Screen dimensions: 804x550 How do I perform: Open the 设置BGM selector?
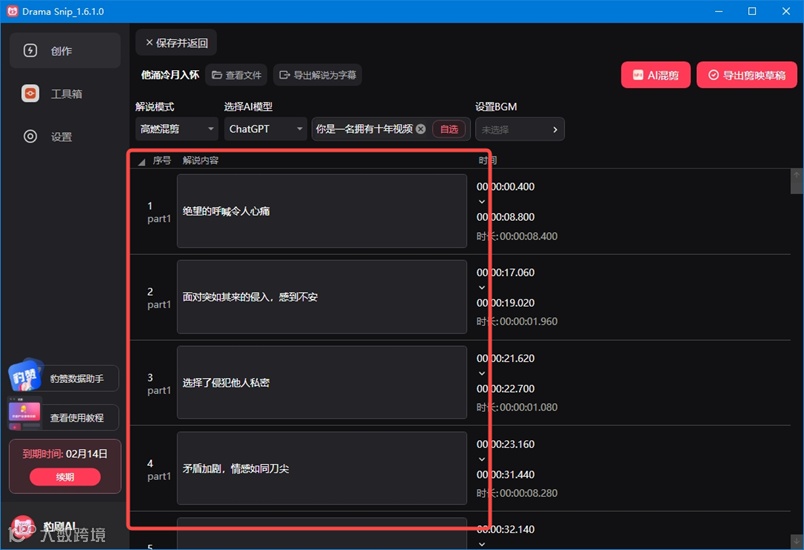[520, 129]
